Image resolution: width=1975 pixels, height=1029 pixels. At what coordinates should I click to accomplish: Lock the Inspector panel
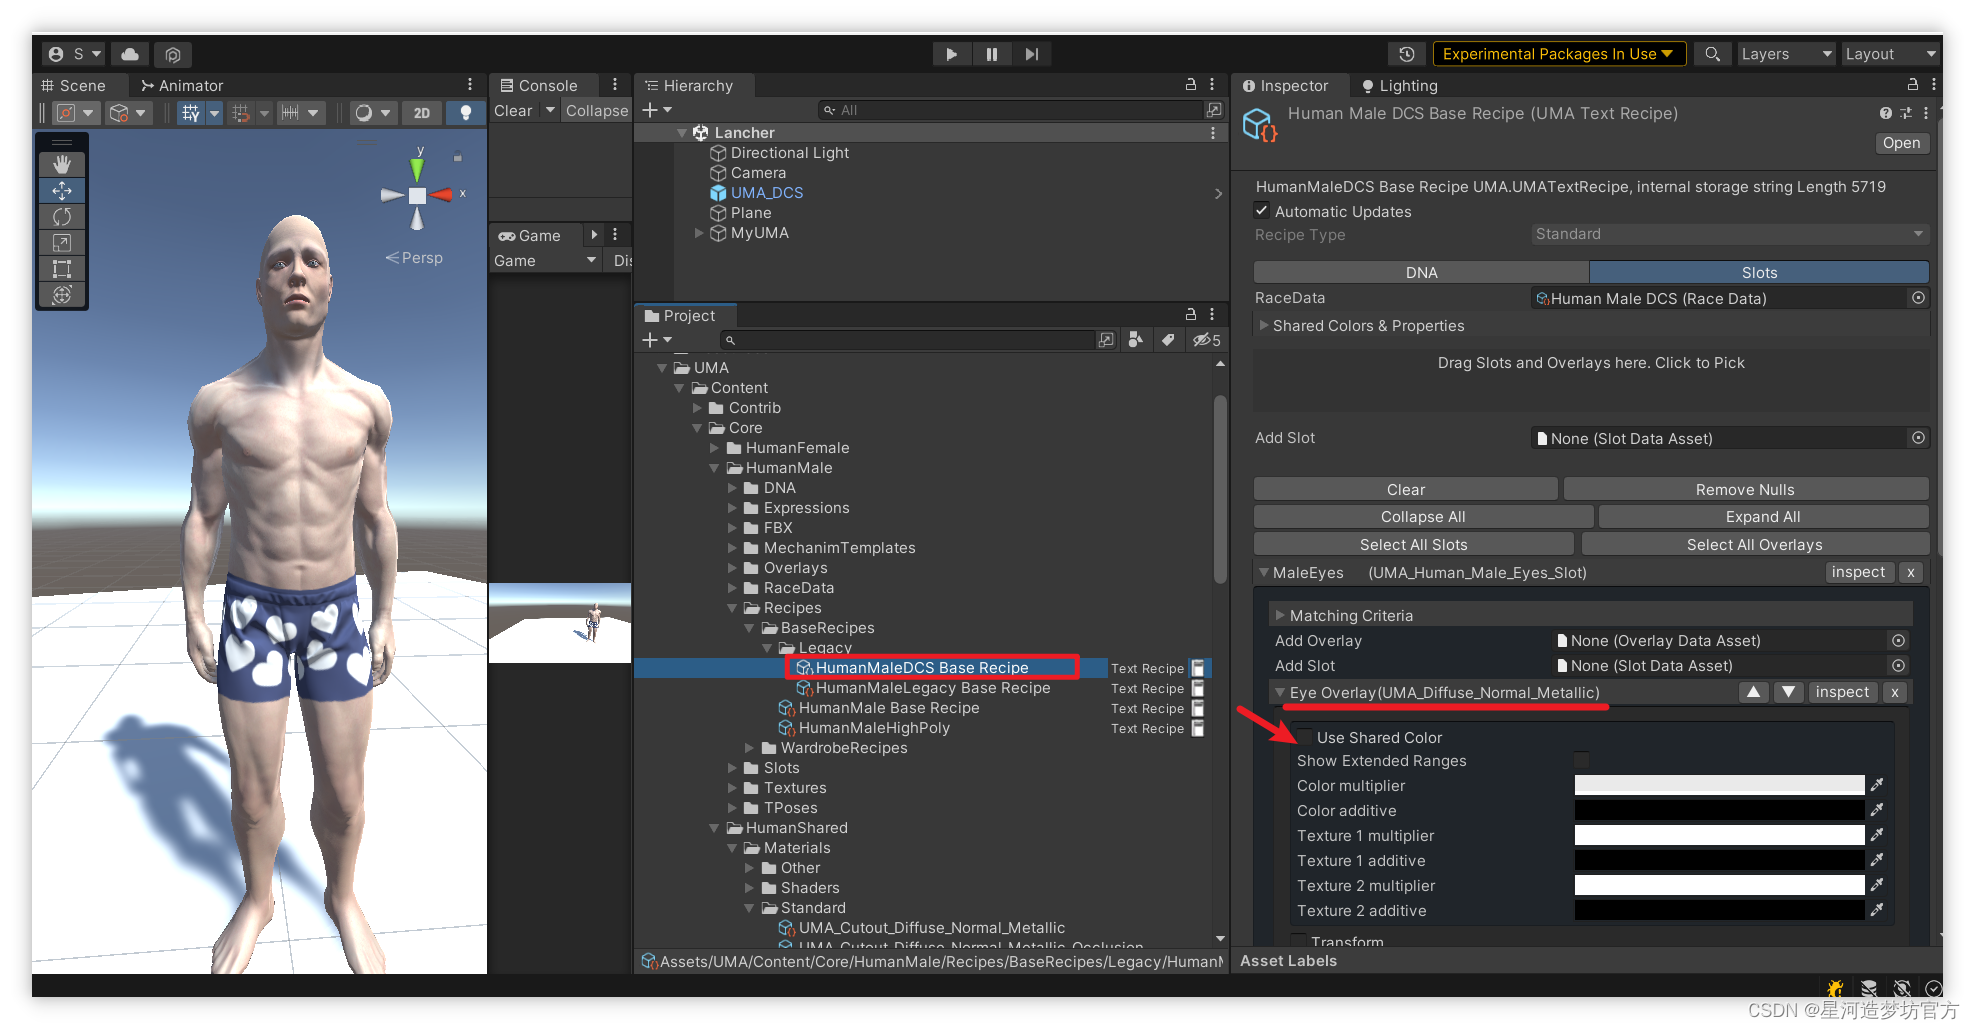click(1912, 85)
